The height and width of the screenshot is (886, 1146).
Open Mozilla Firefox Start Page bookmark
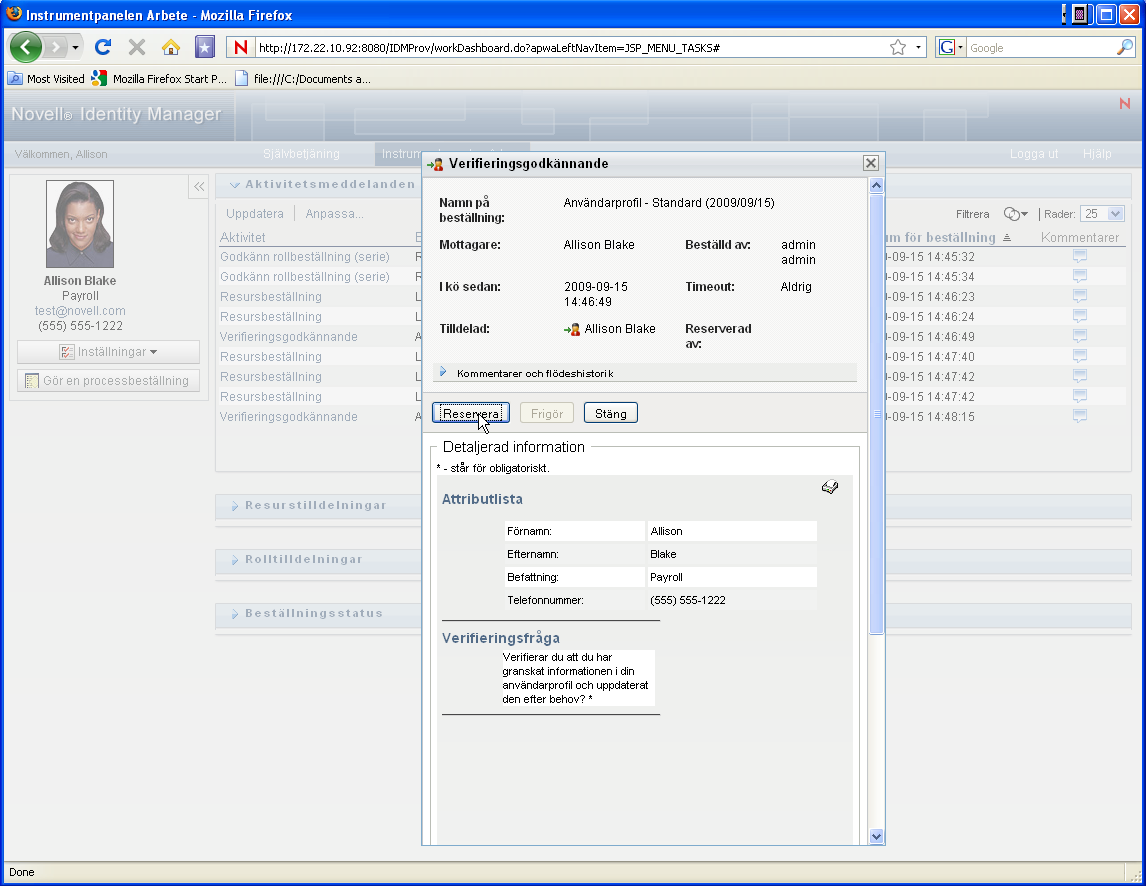pos(160,78)
